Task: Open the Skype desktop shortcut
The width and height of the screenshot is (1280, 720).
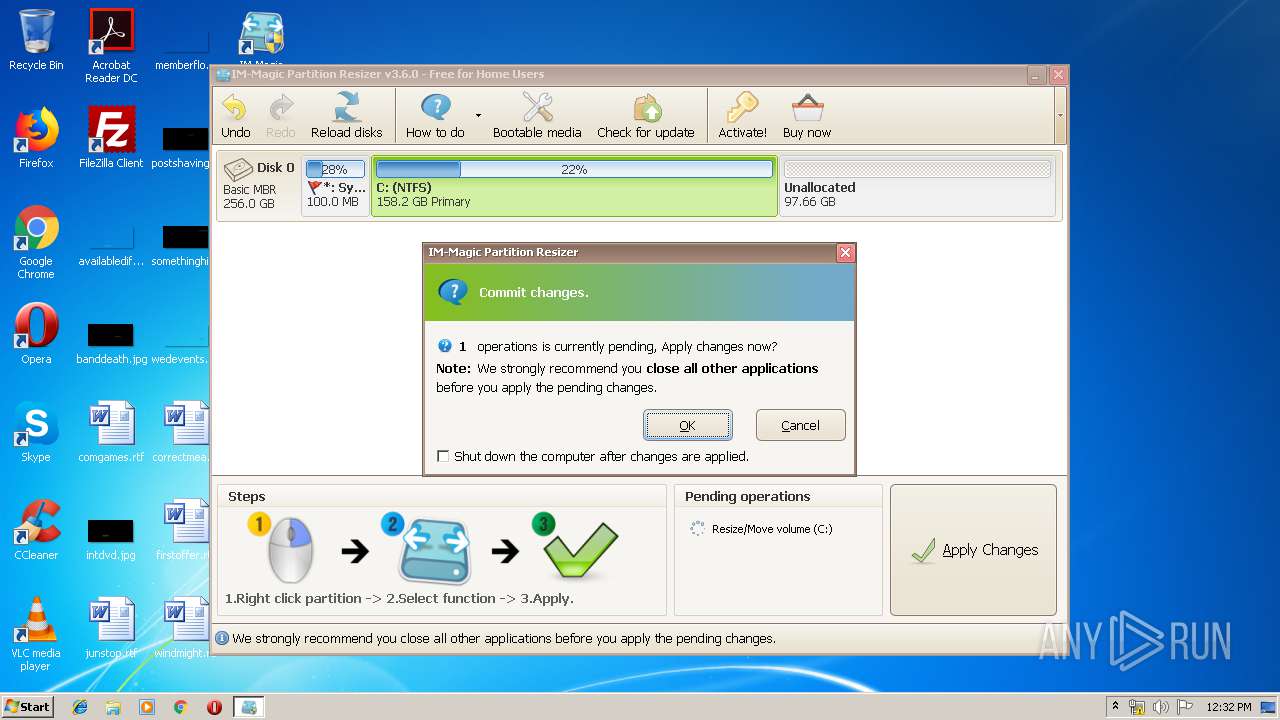Action: [36, 432]
